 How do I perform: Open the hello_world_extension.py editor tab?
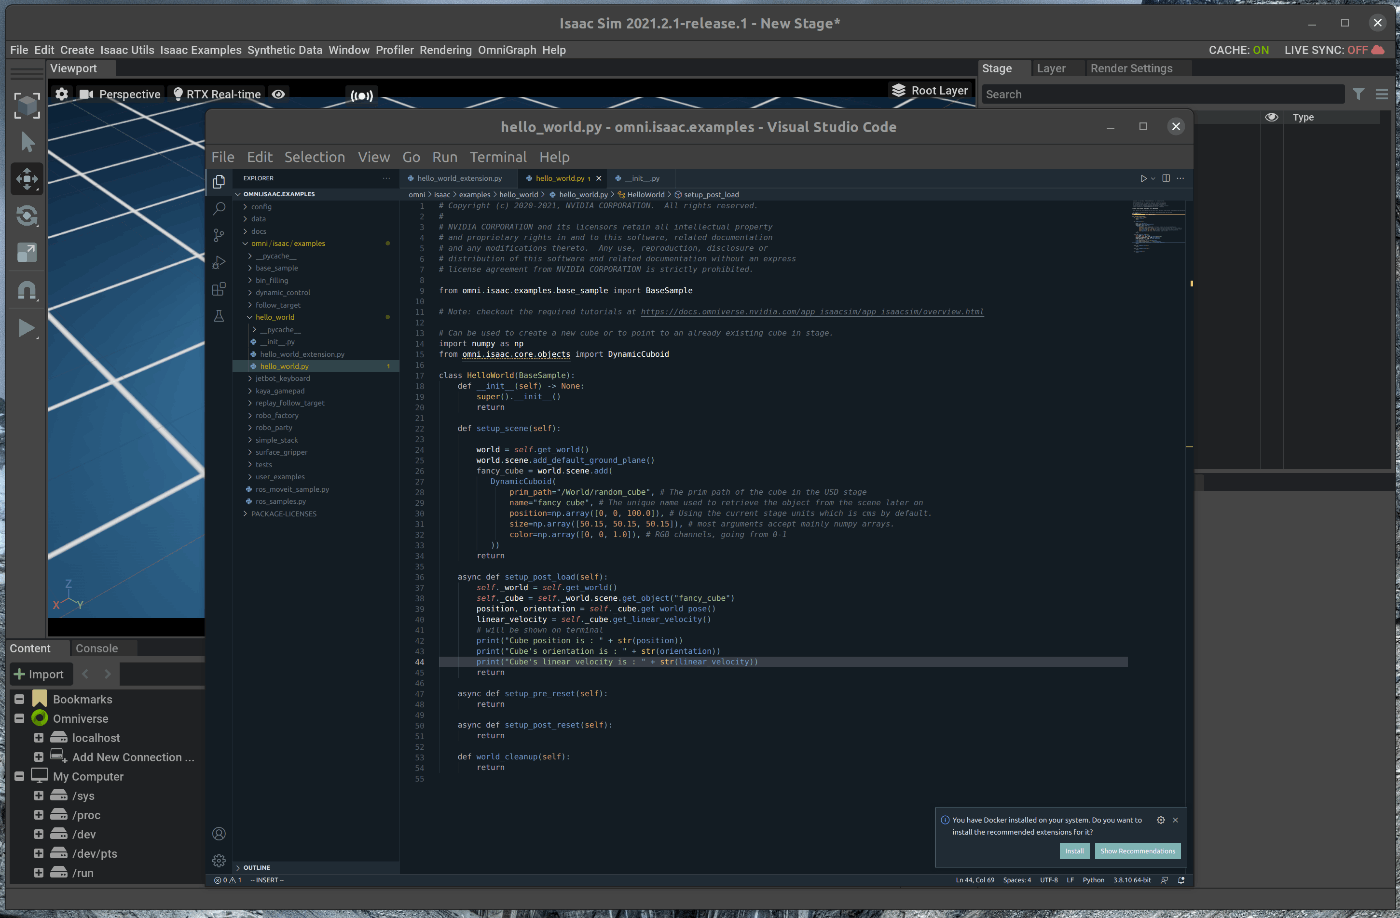point(459,178)
